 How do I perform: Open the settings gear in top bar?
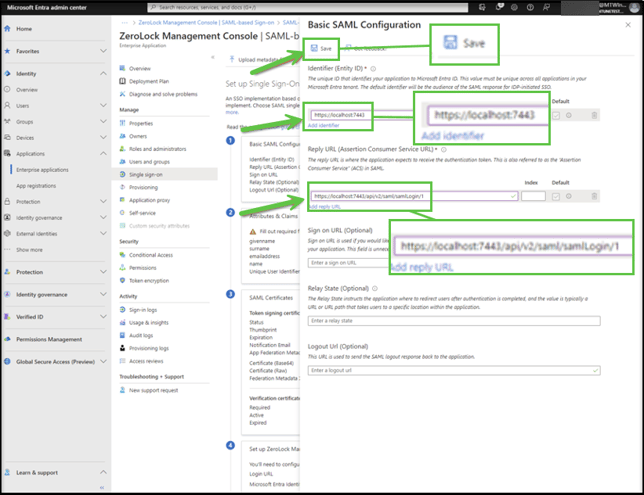pyautogui.click(x=514, y=7)
